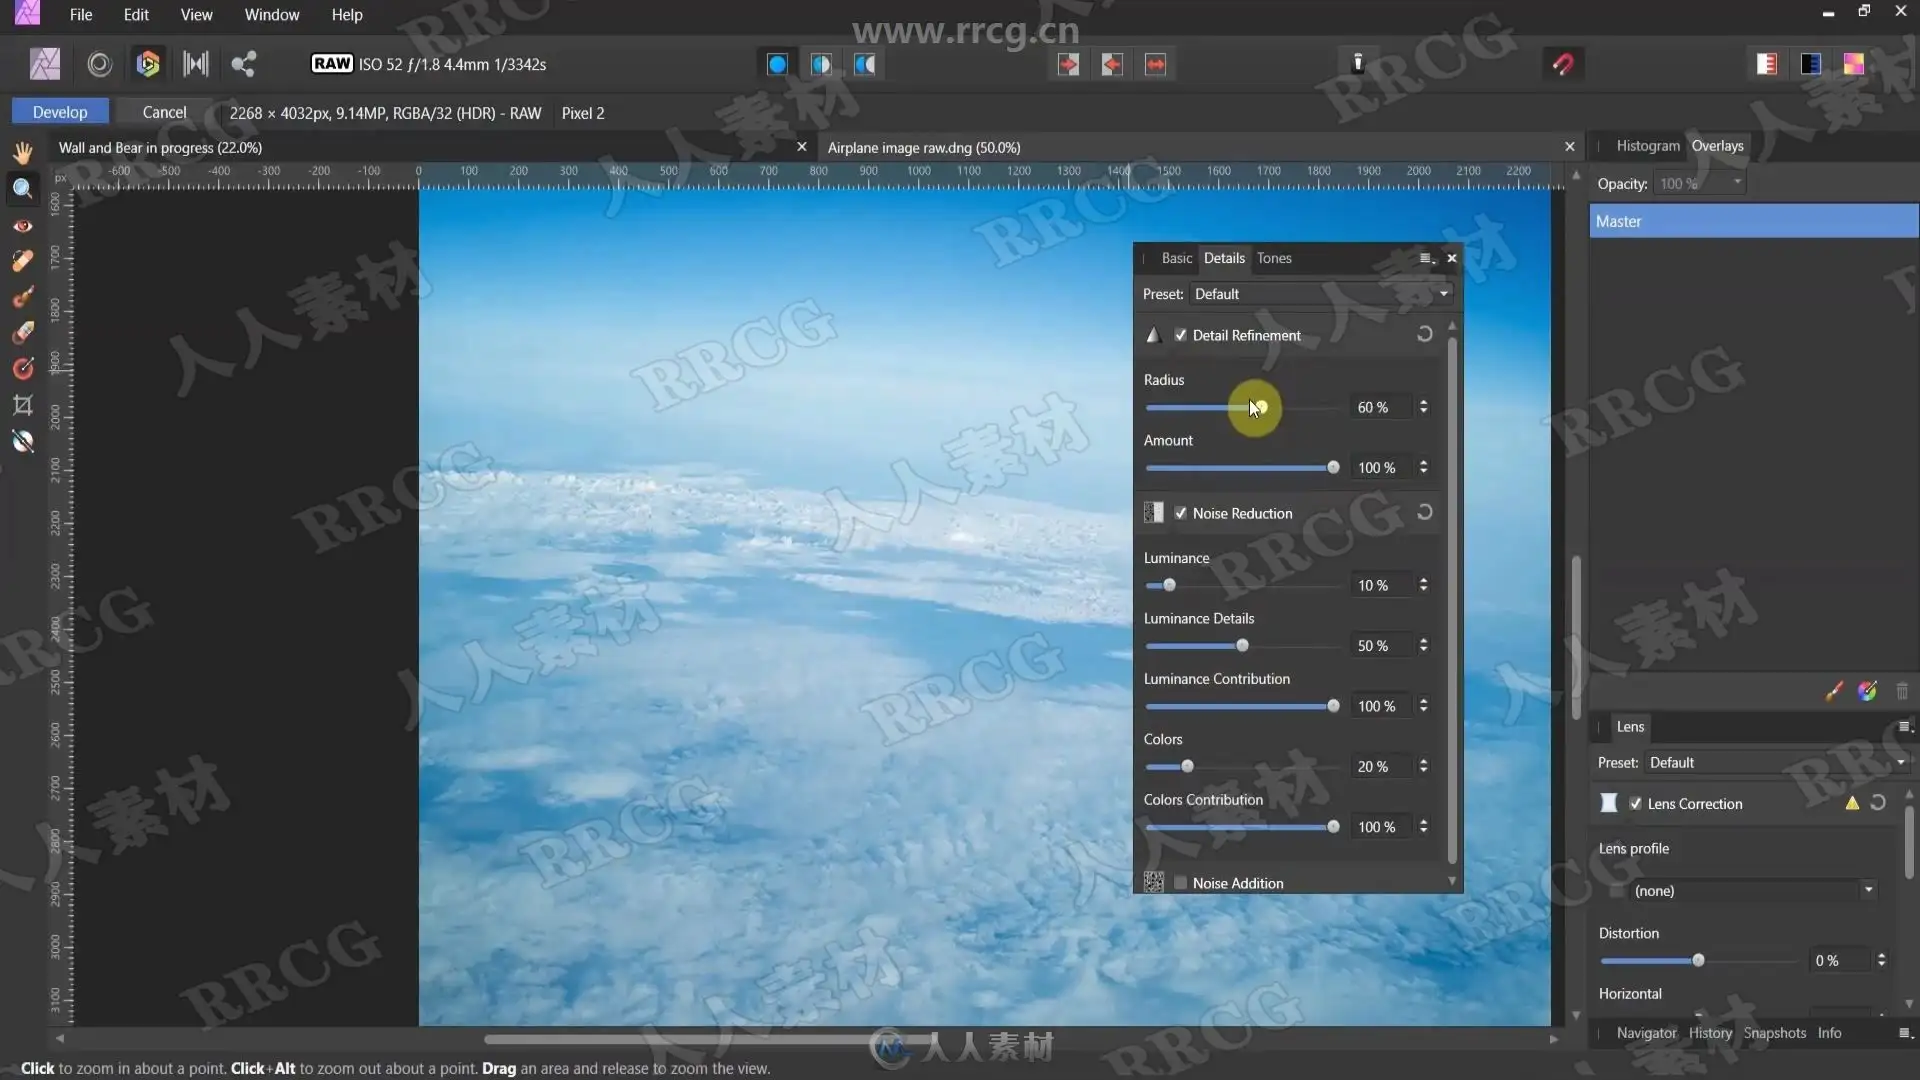1920x1080 pixels.
Task: Click the sync after icon with left arrow
Action: coord(1112,64)
